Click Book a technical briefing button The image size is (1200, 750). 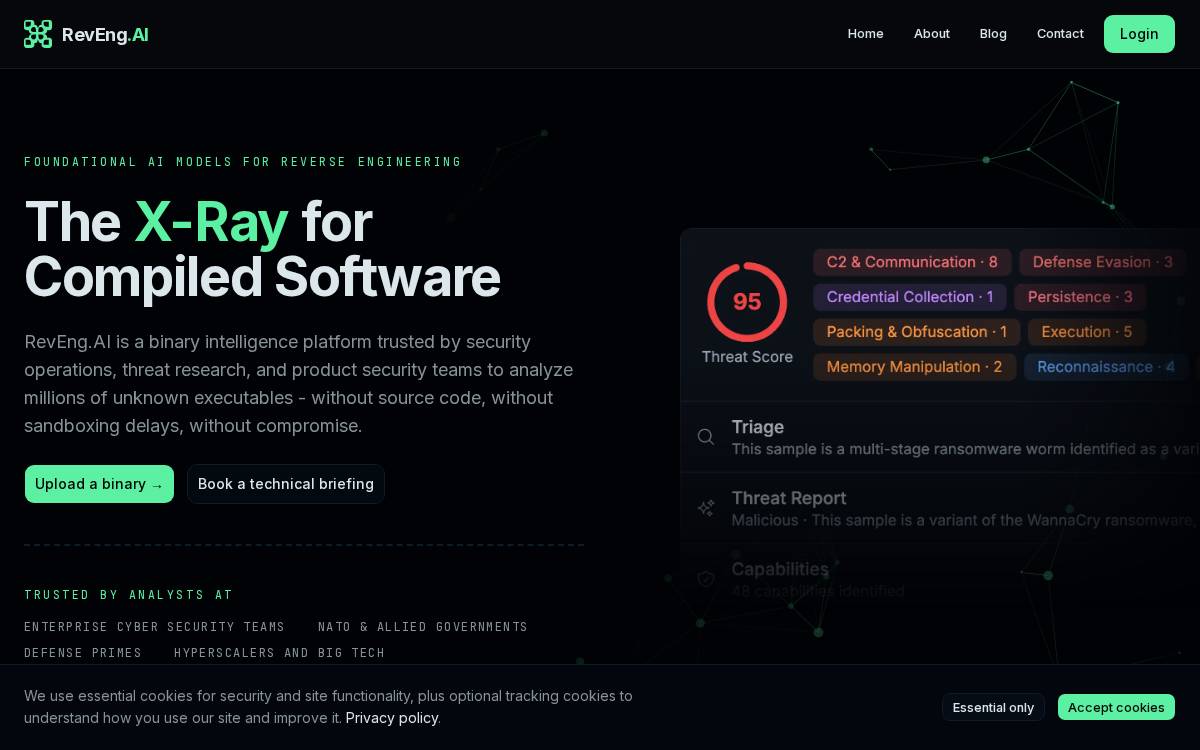(x=286, y=484)
